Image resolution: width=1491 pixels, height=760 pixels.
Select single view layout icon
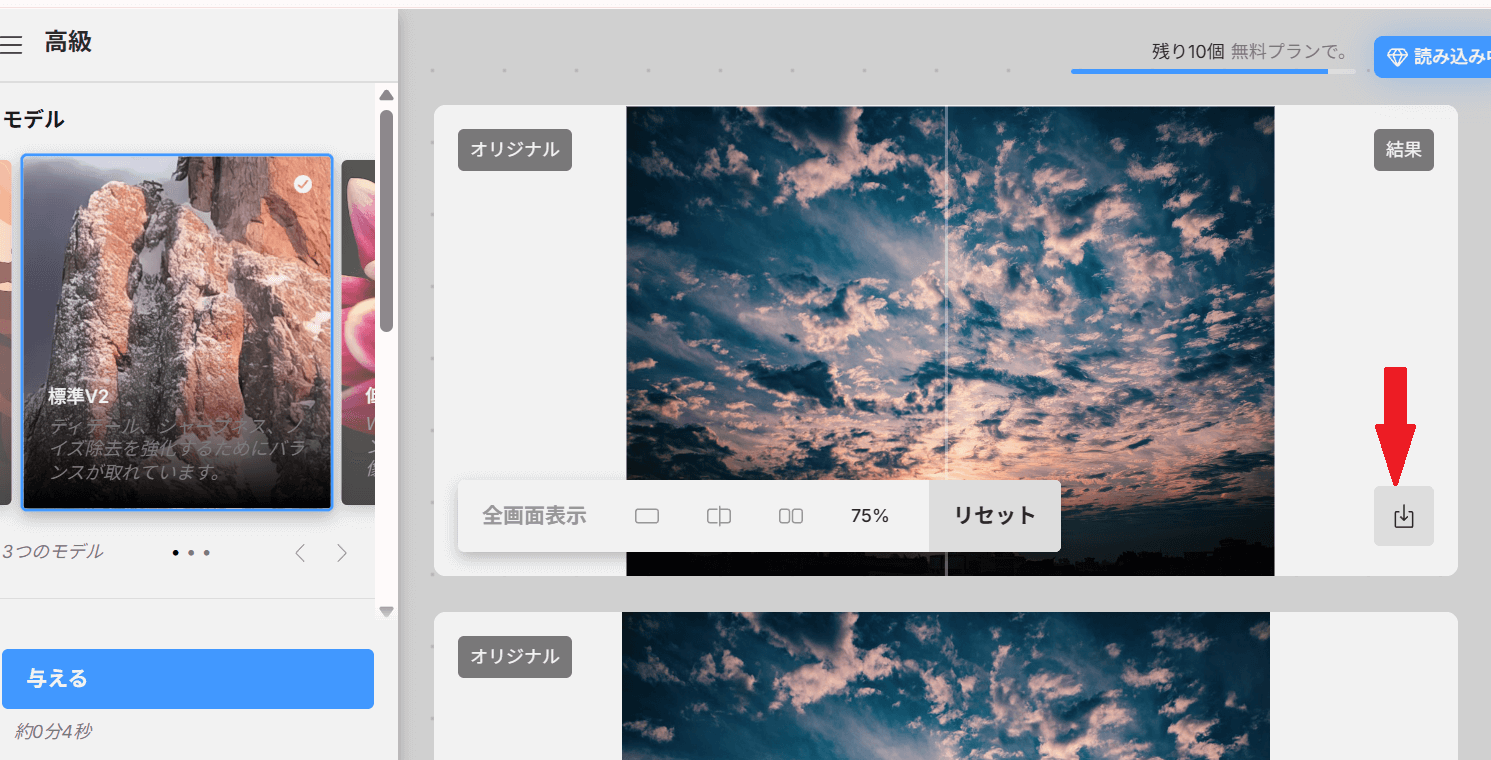click(647, 516)
